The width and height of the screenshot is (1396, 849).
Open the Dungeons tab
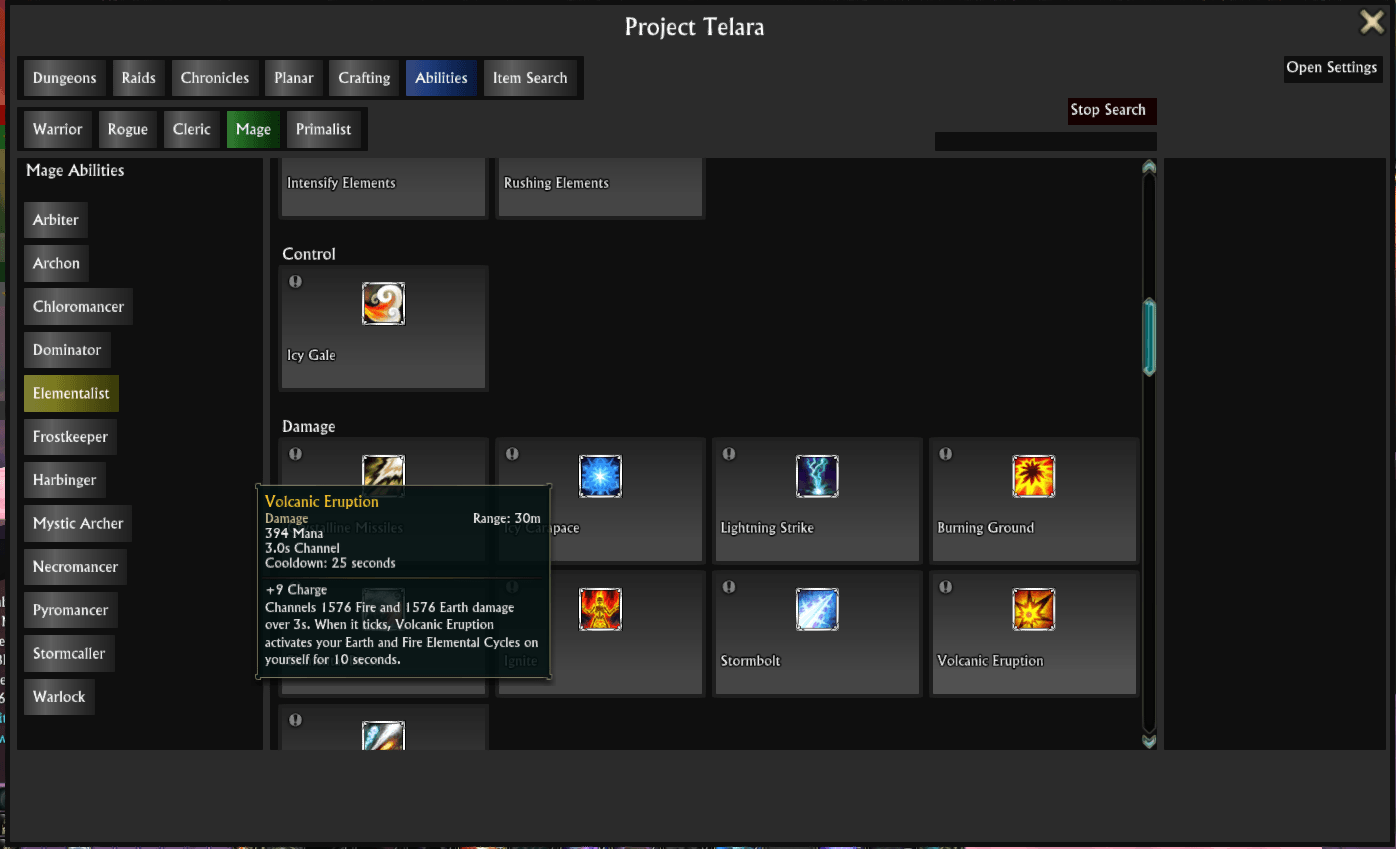pos(64,78)
